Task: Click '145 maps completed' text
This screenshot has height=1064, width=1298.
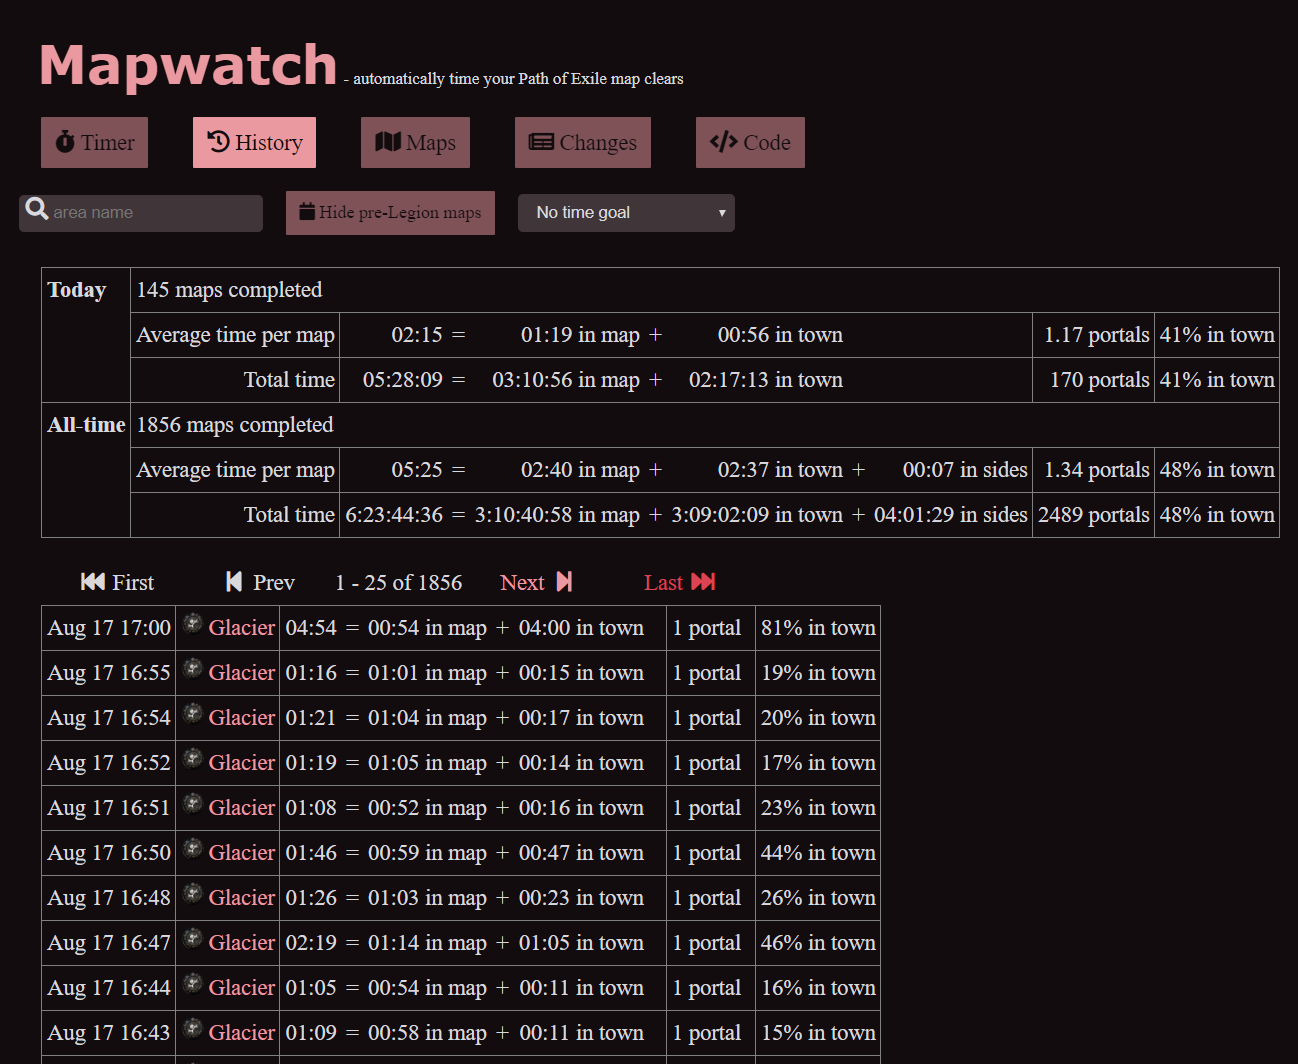Action: pos(229,290)
